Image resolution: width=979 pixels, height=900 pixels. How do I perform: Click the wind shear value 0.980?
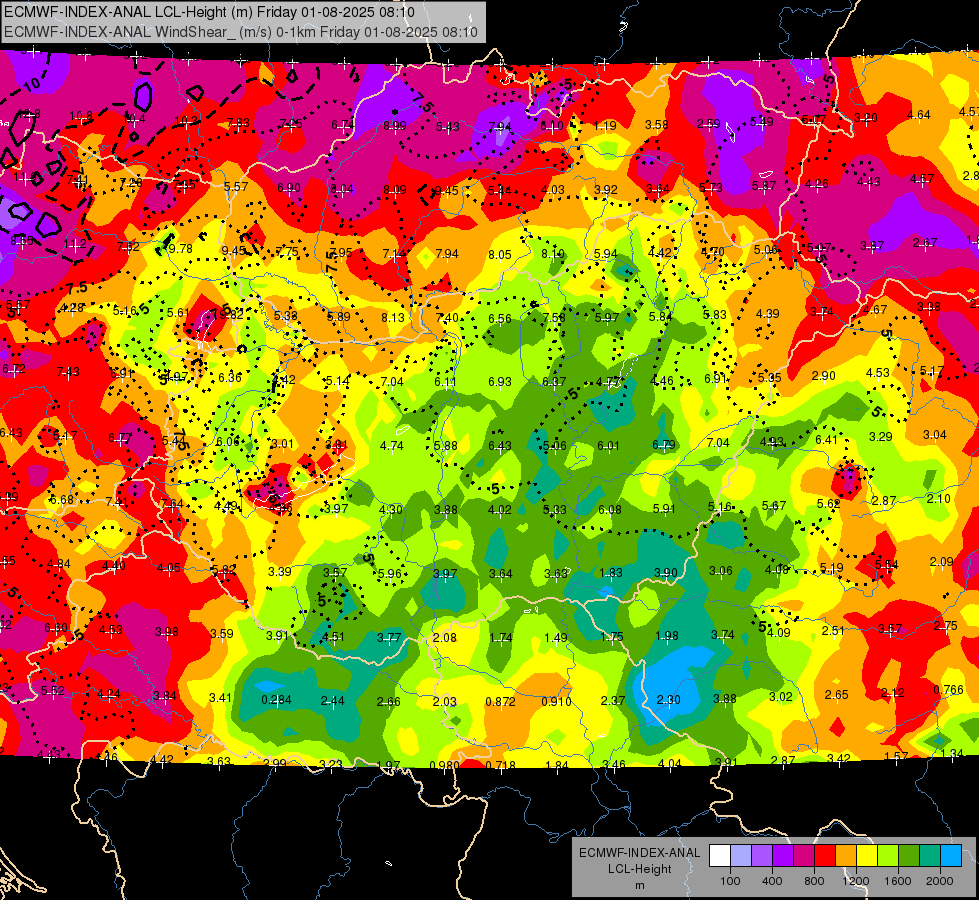445,765
